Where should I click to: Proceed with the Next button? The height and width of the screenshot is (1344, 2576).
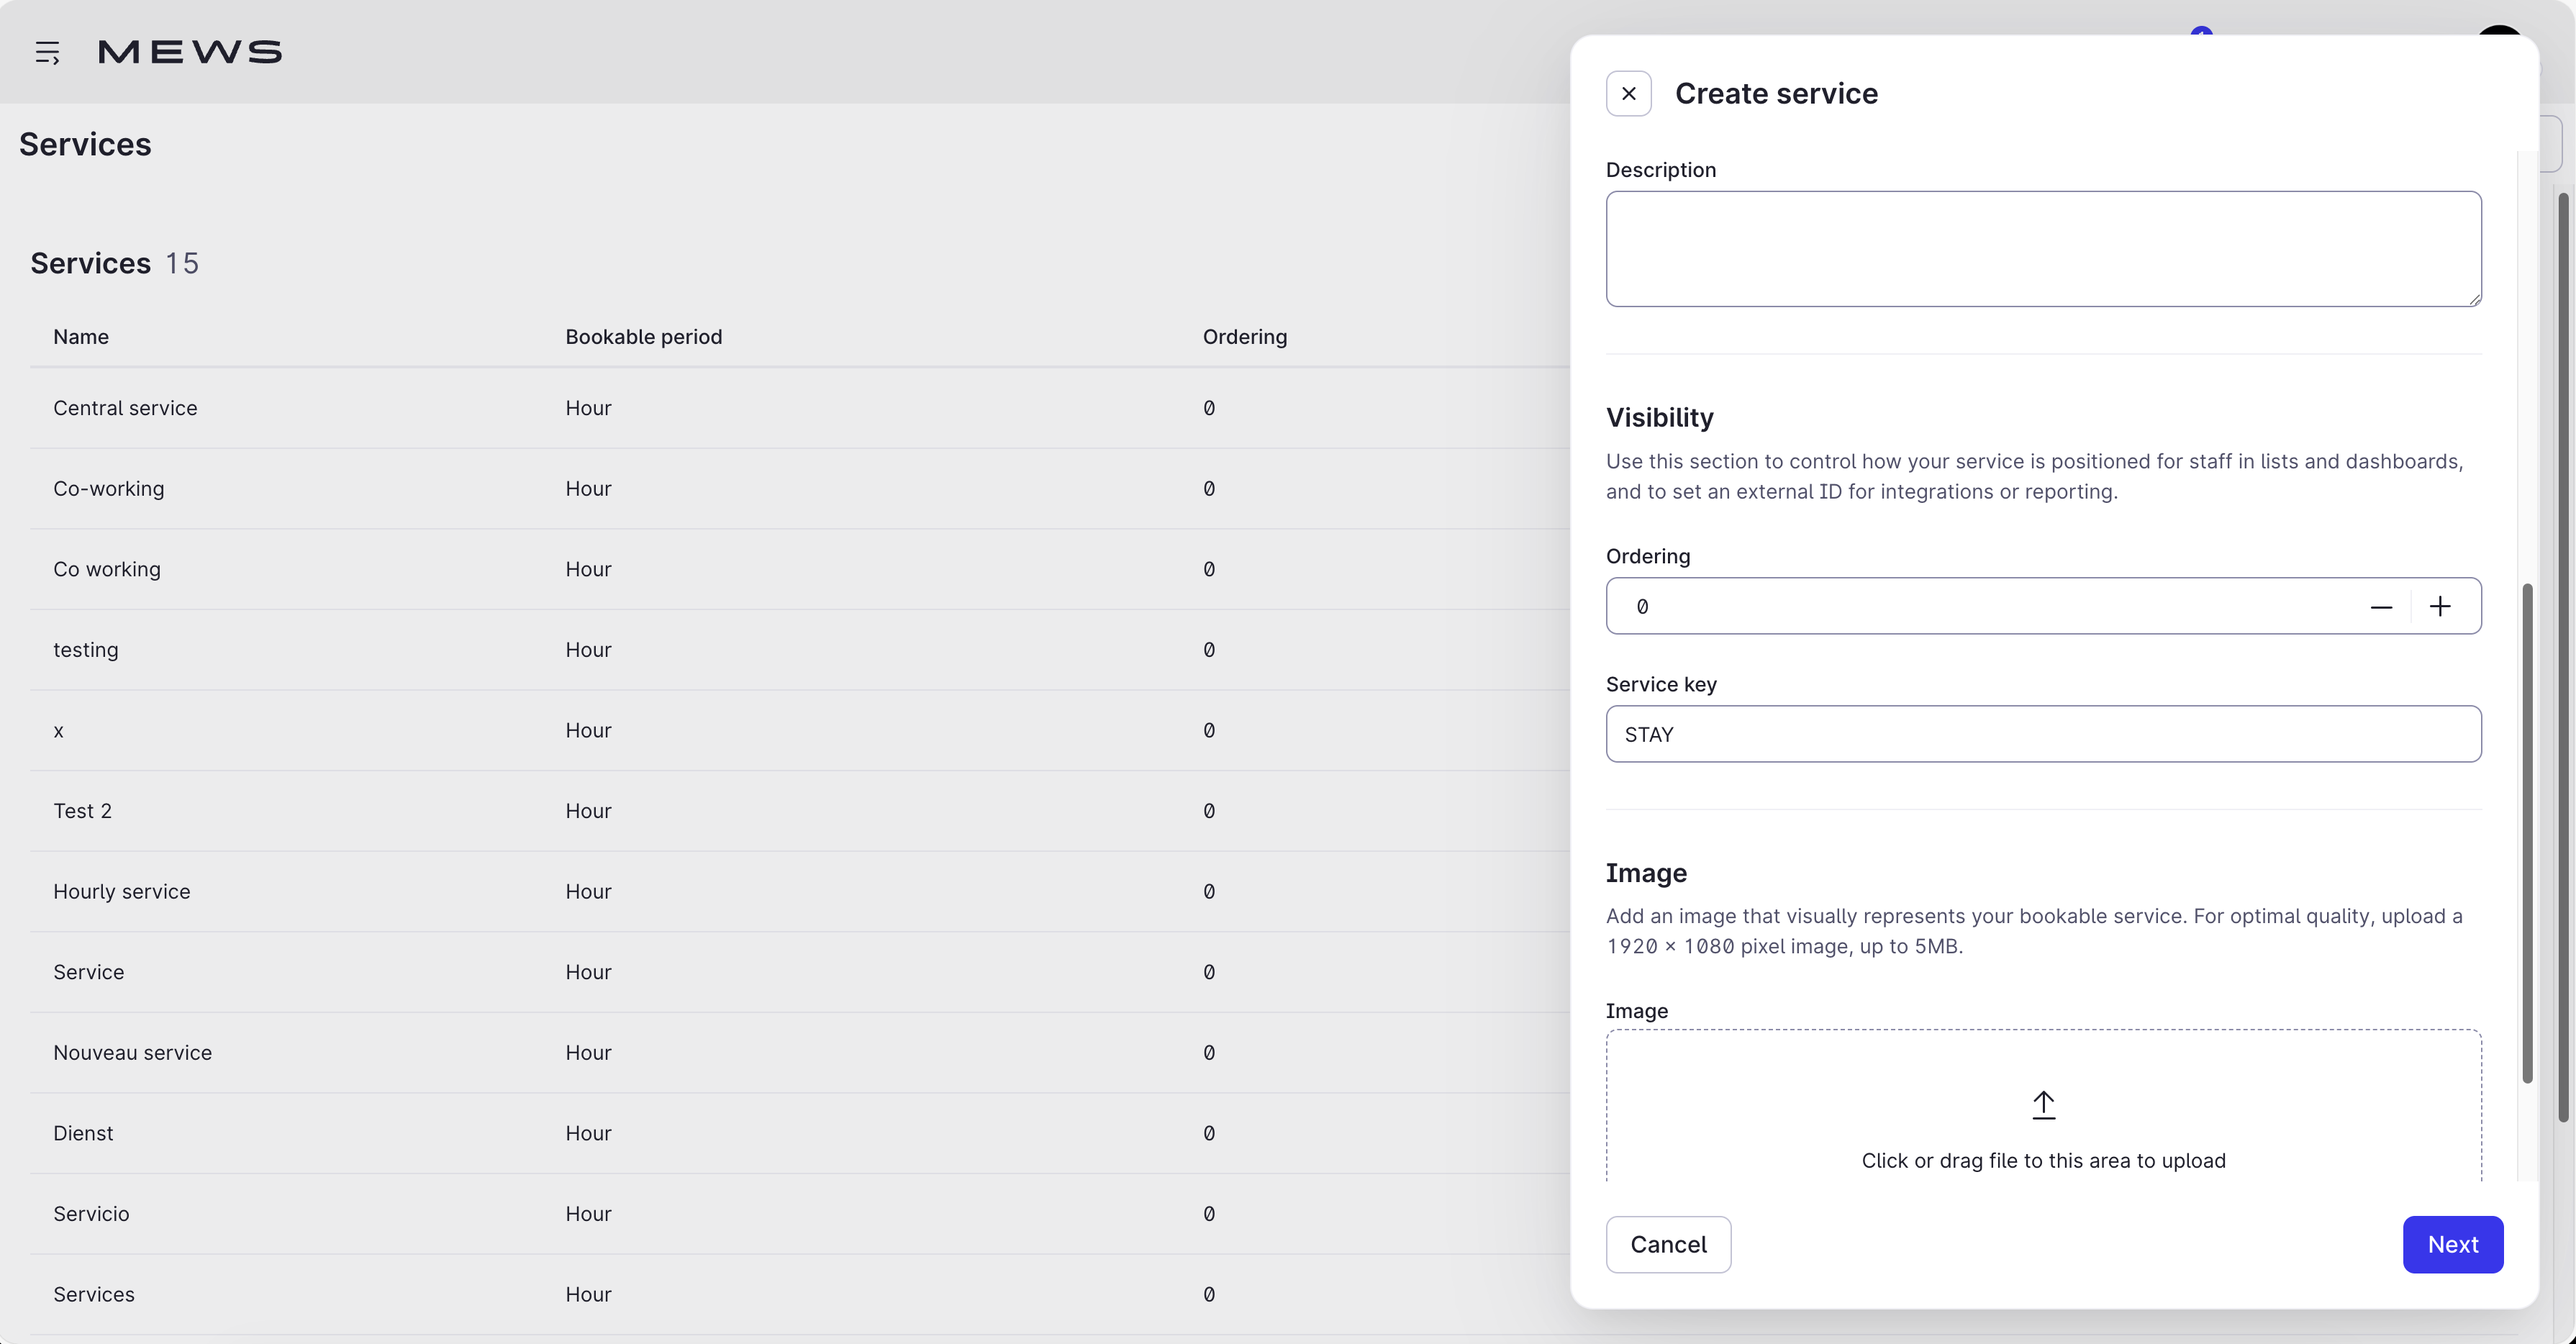point(2452,1245)
